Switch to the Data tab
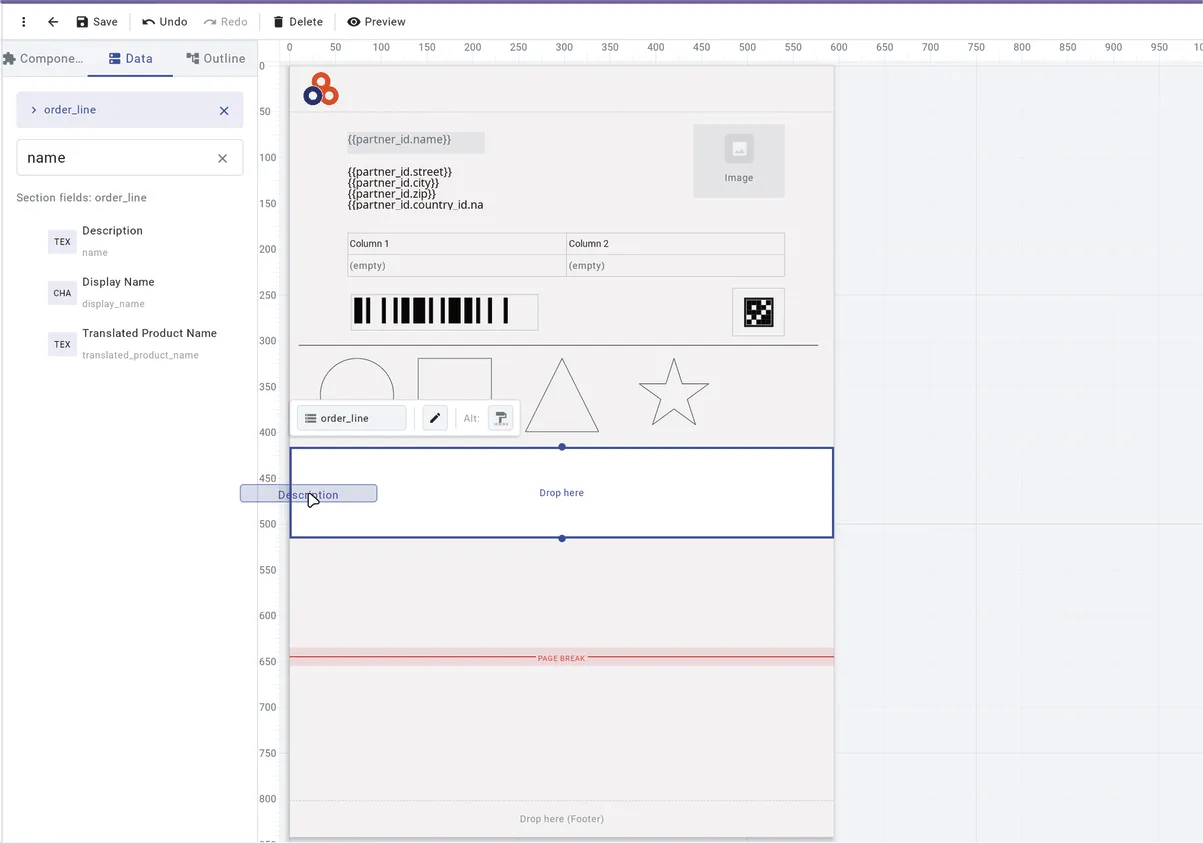1203x843 pixels. tap(130, 58)
